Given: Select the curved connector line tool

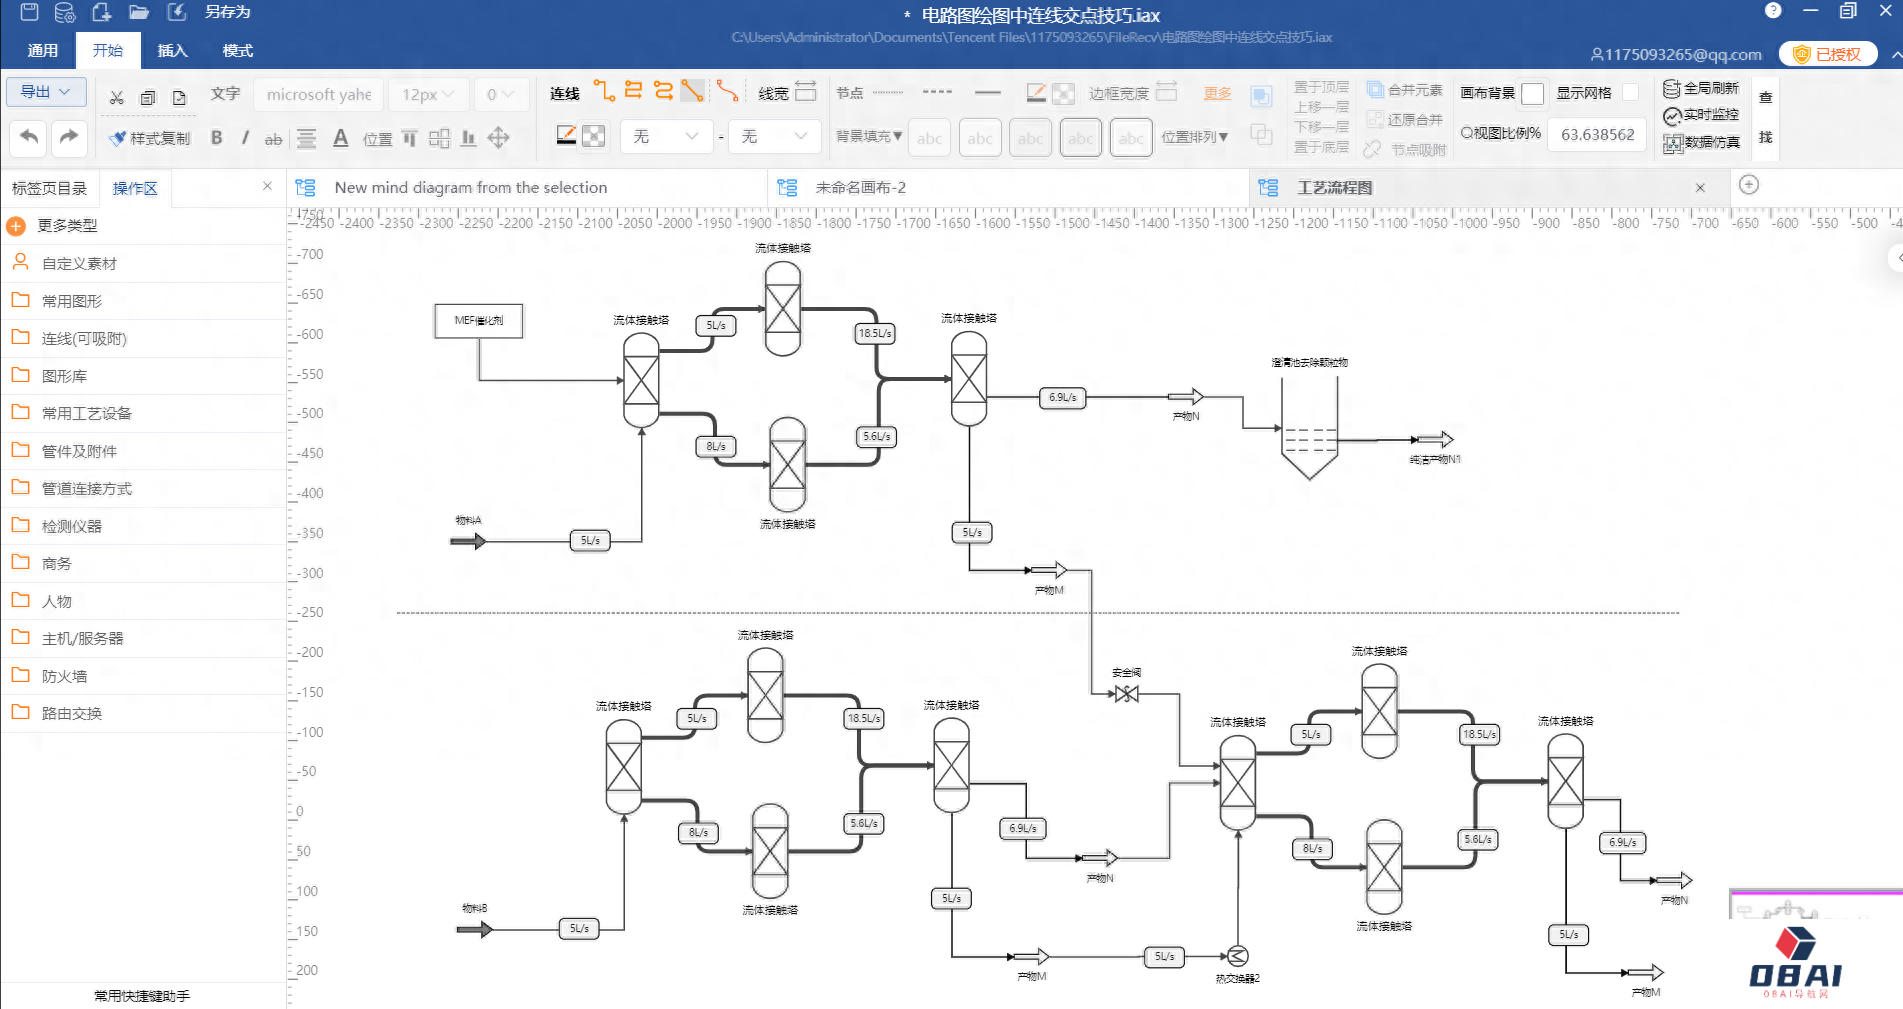Looking at the screenshot, I should (727, 91).
